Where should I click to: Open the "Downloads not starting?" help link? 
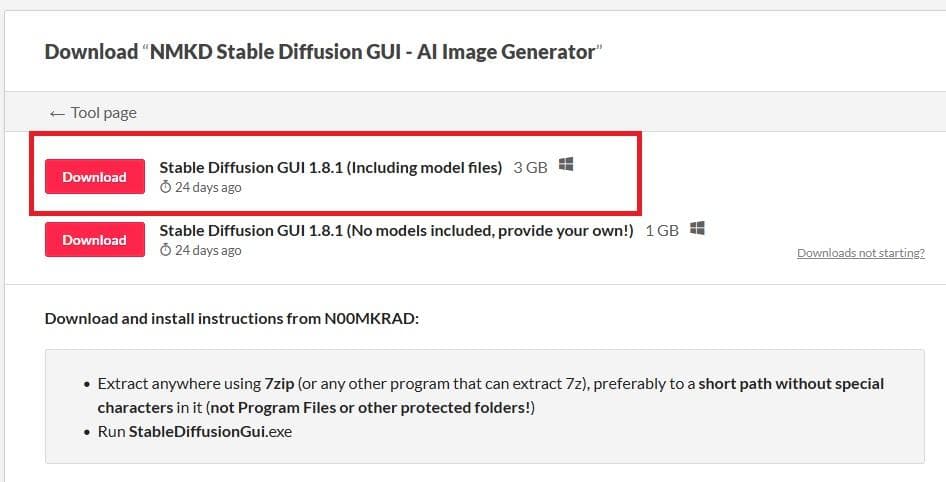tap(860, 253)
